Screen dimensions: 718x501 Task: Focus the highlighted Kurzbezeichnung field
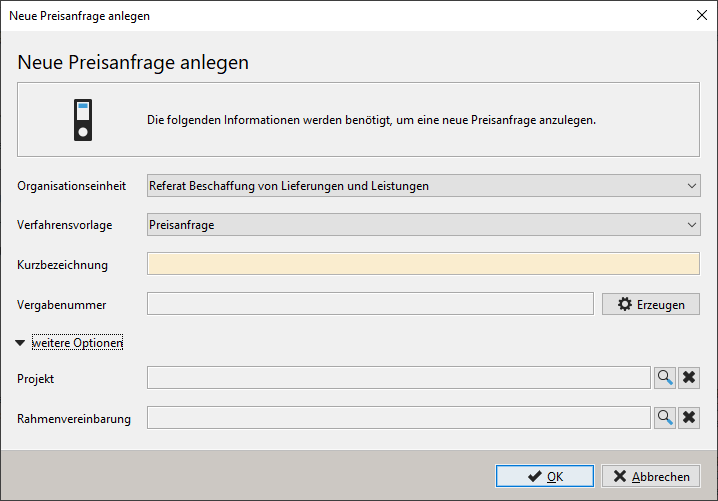coord(423,264)
